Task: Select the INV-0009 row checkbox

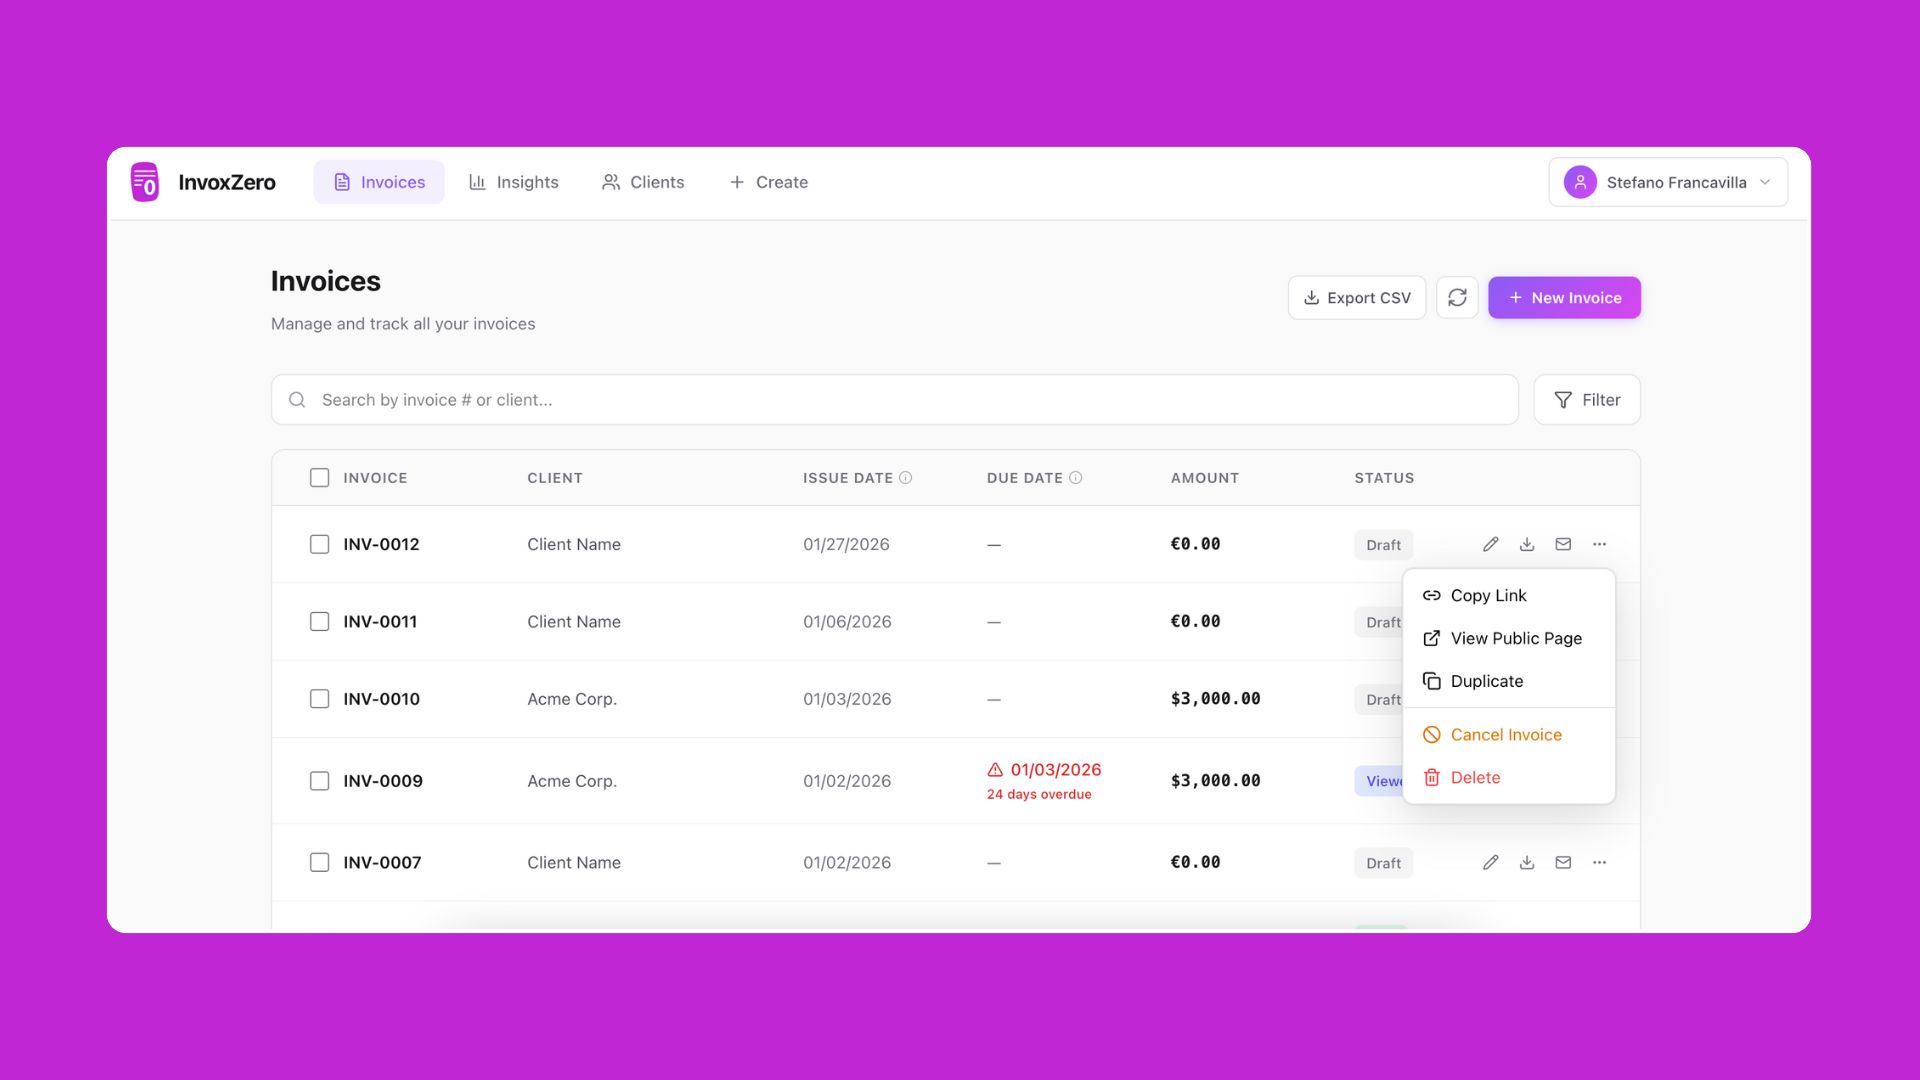Action: tap(319, 781)
